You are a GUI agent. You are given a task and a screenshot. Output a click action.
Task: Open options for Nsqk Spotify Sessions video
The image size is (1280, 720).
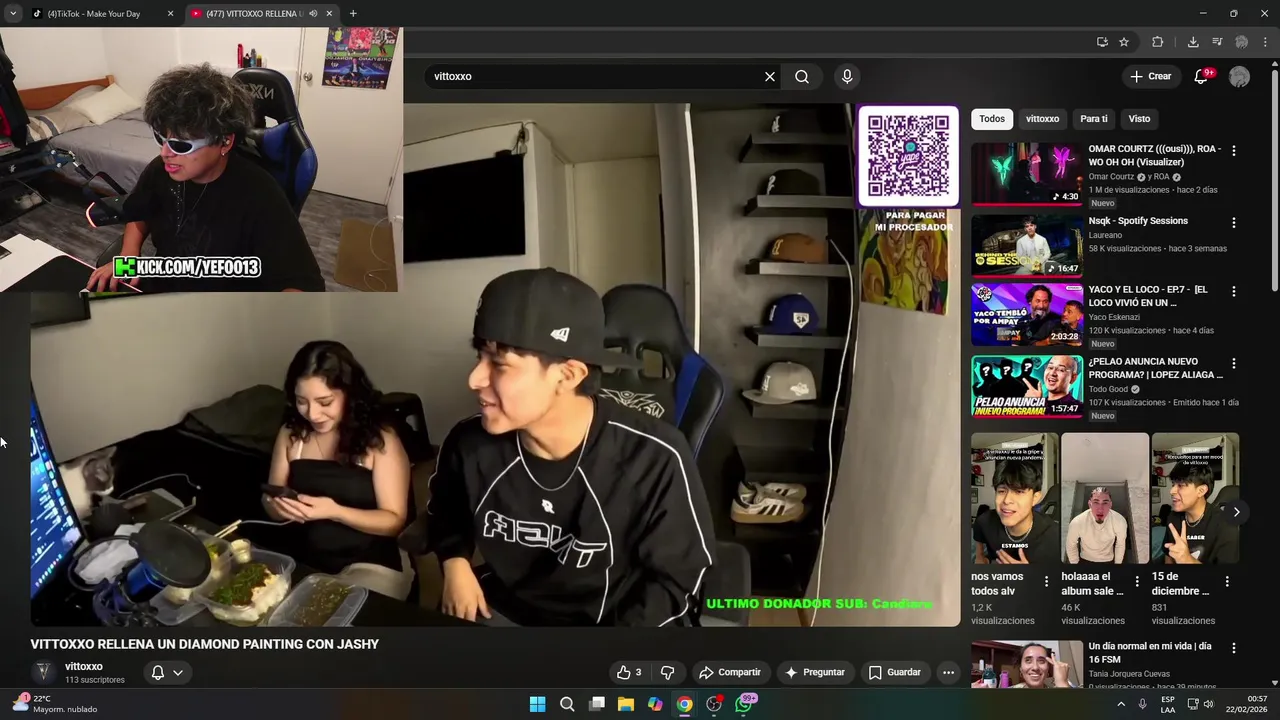[1233, 222]
